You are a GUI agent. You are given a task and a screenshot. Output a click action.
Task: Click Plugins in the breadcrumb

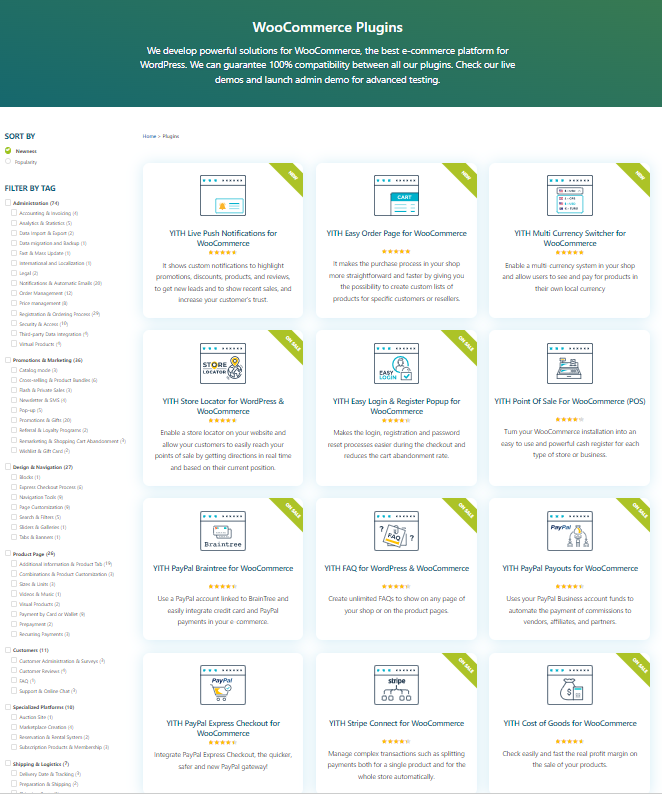pos(171,136)
